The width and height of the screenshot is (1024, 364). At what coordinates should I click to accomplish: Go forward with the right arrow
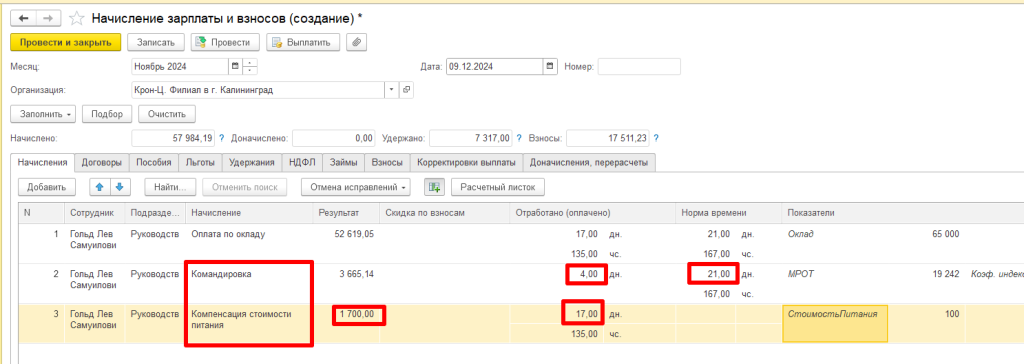point(48,18)
